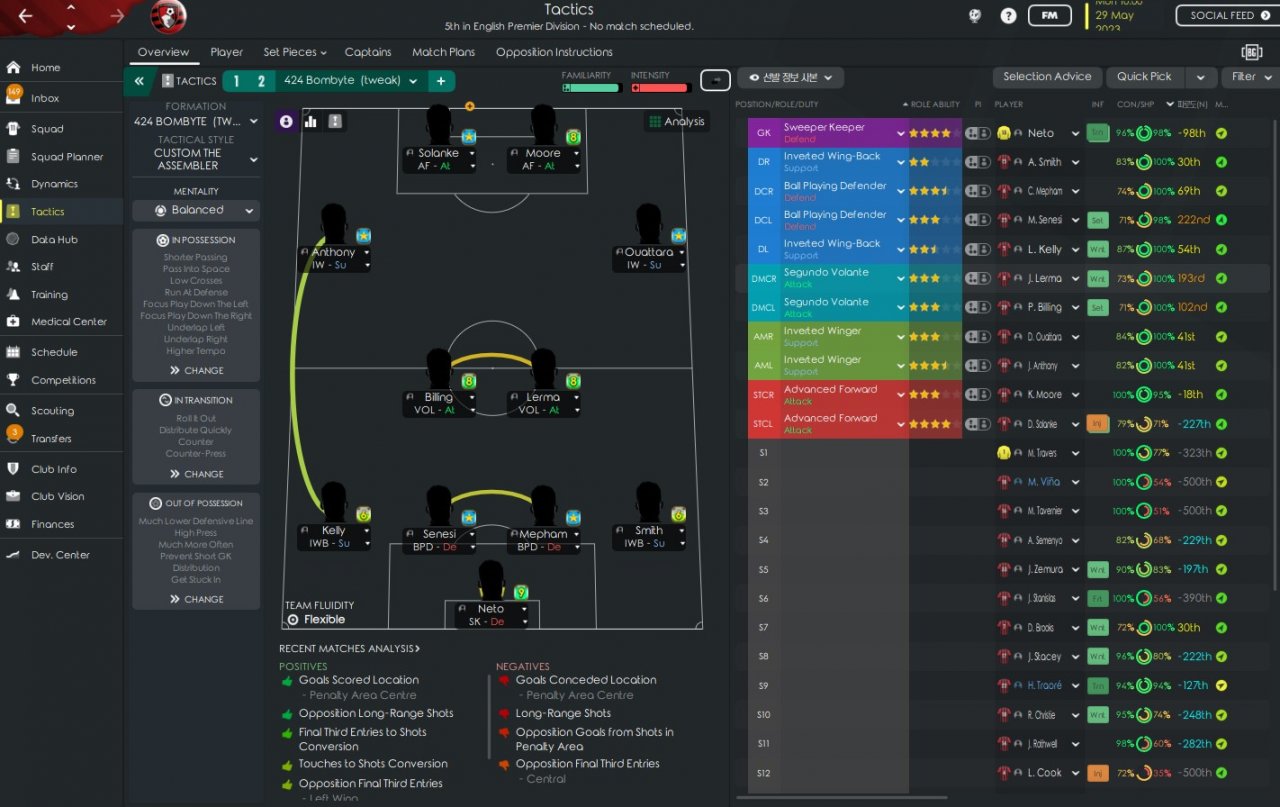Click the BG icon near top right
The height and width of the screenshot is (807, 1280).
[x=1251, y=52]
